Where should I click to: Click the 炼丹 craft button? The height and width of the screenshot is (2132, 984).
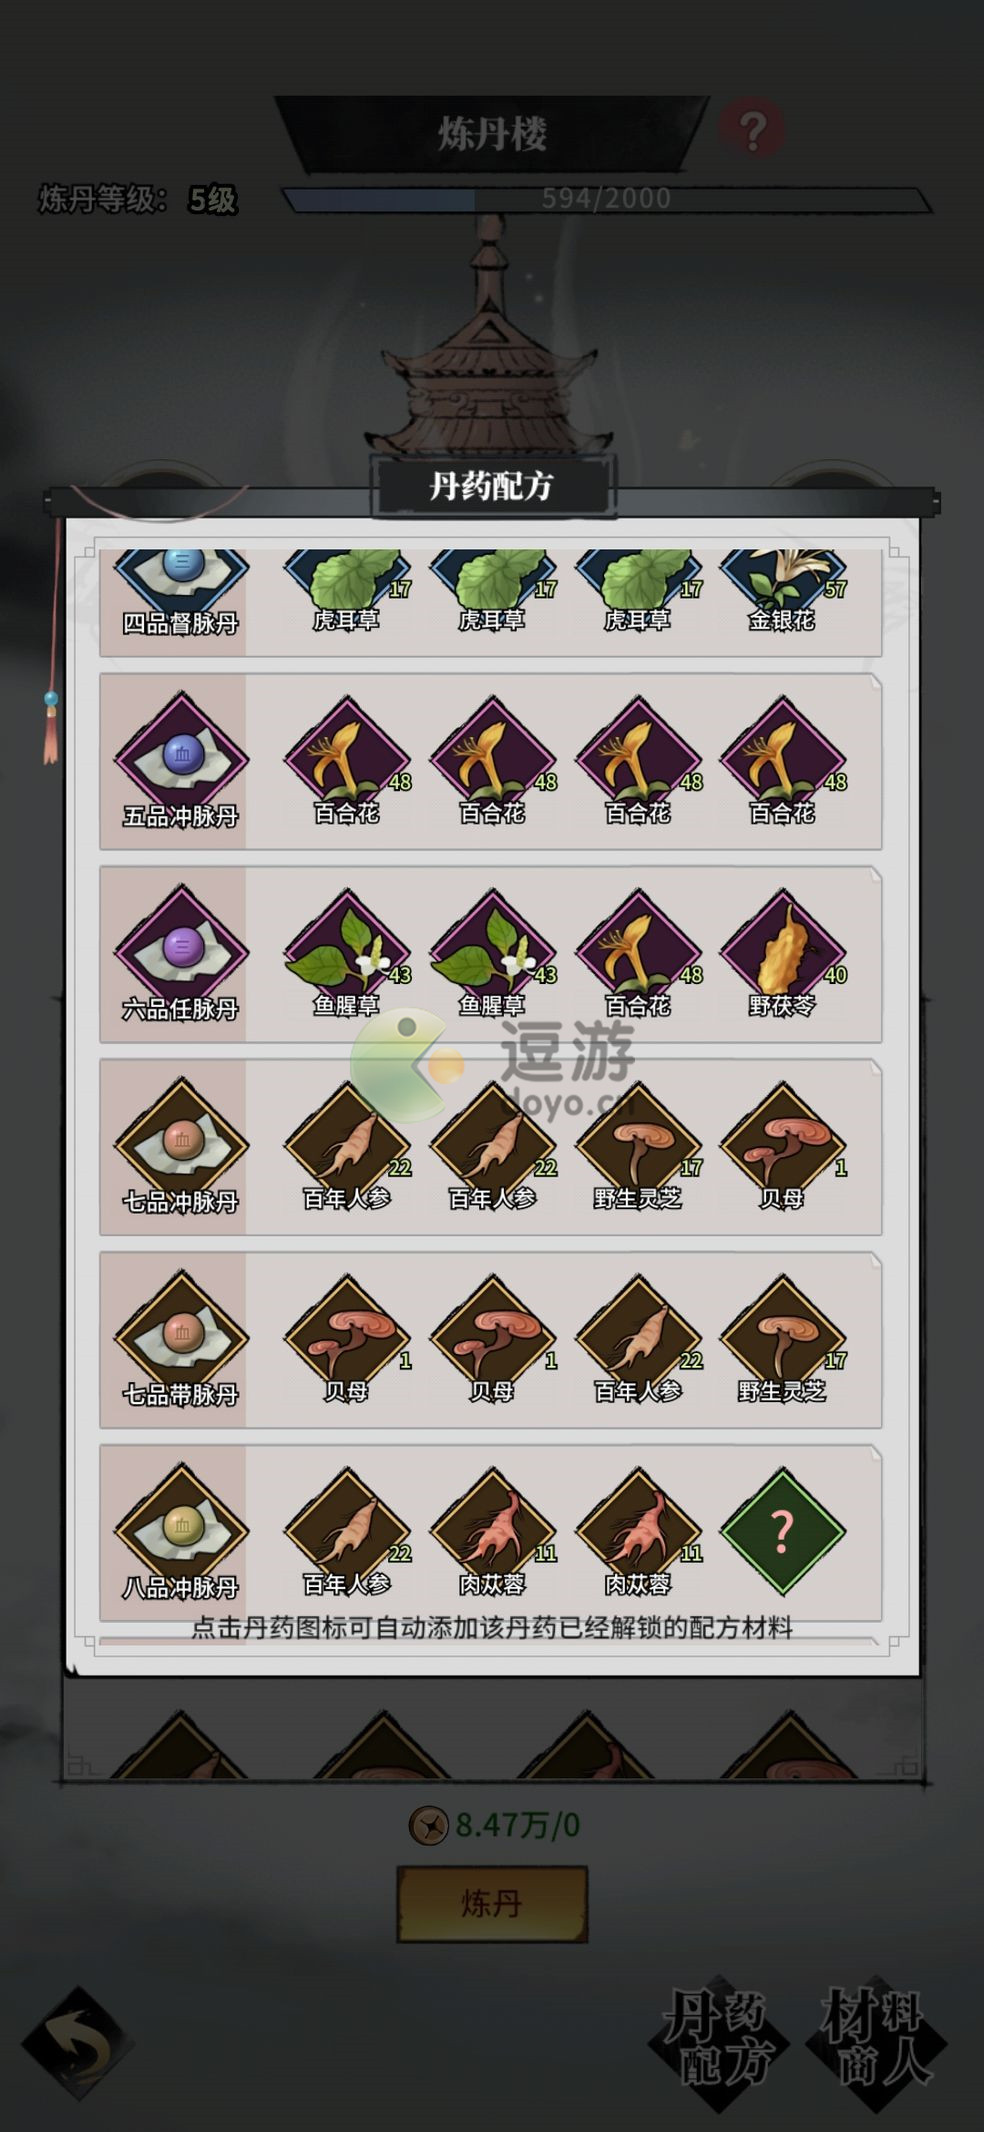click(492, 1903)
